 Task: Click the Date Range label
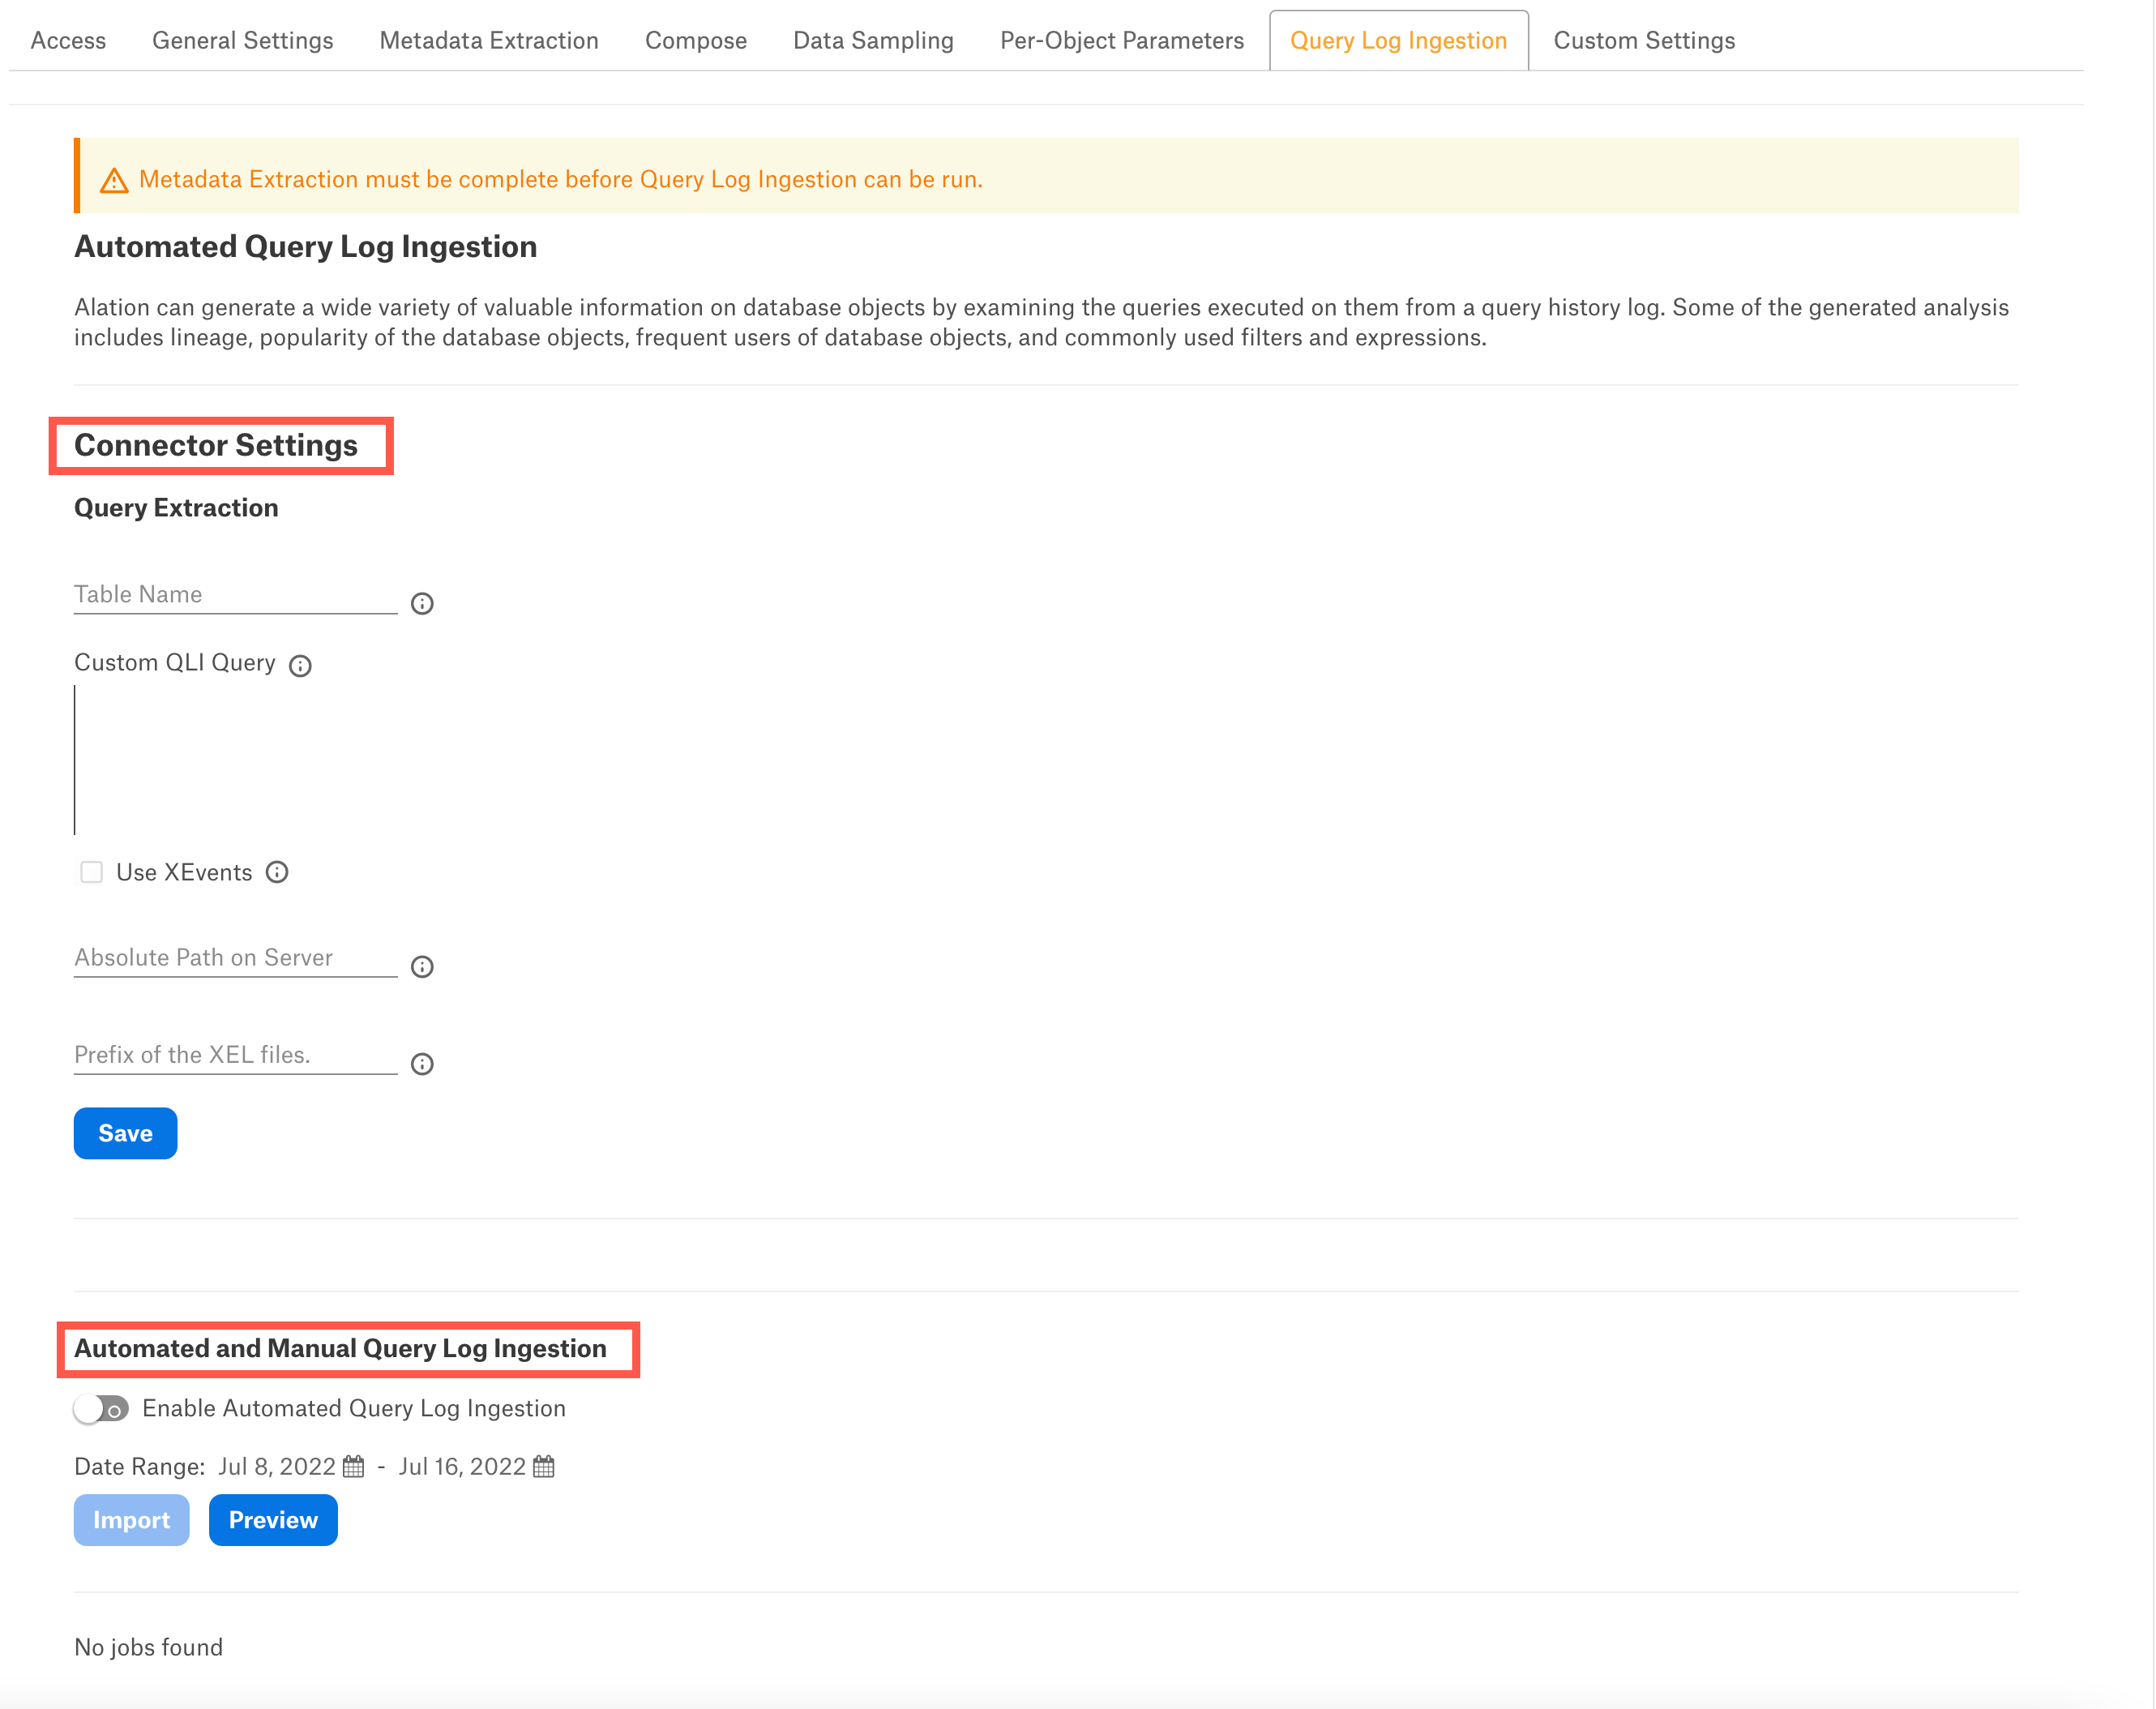click(x=139, y=1467)
